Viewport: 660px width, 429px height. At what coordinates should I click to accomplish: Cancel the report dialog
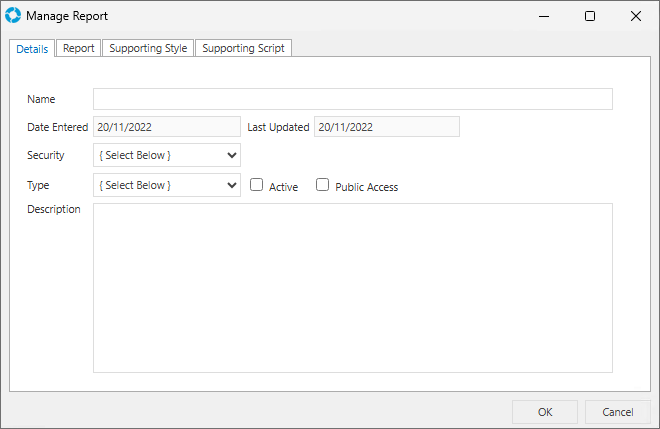click(x=617, y=412)
